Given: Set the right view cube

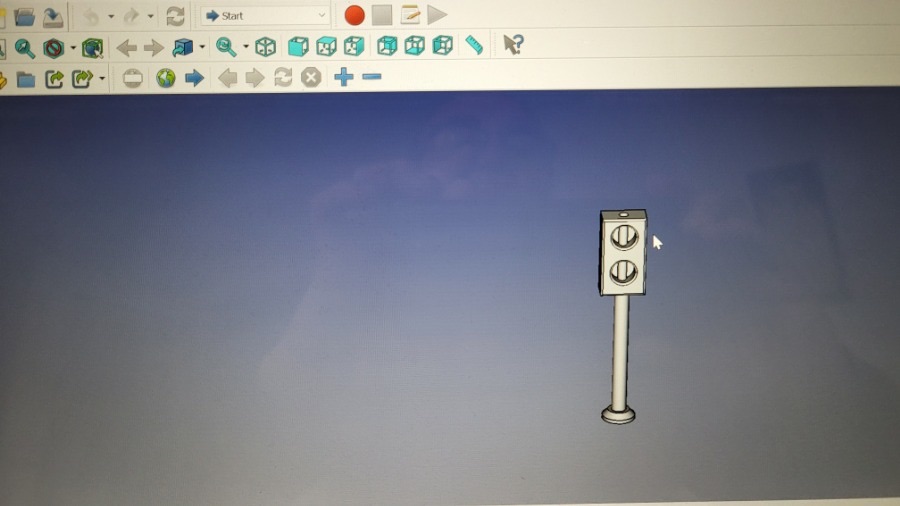Looking at the screenshot, I should click(x=354, y=46).
